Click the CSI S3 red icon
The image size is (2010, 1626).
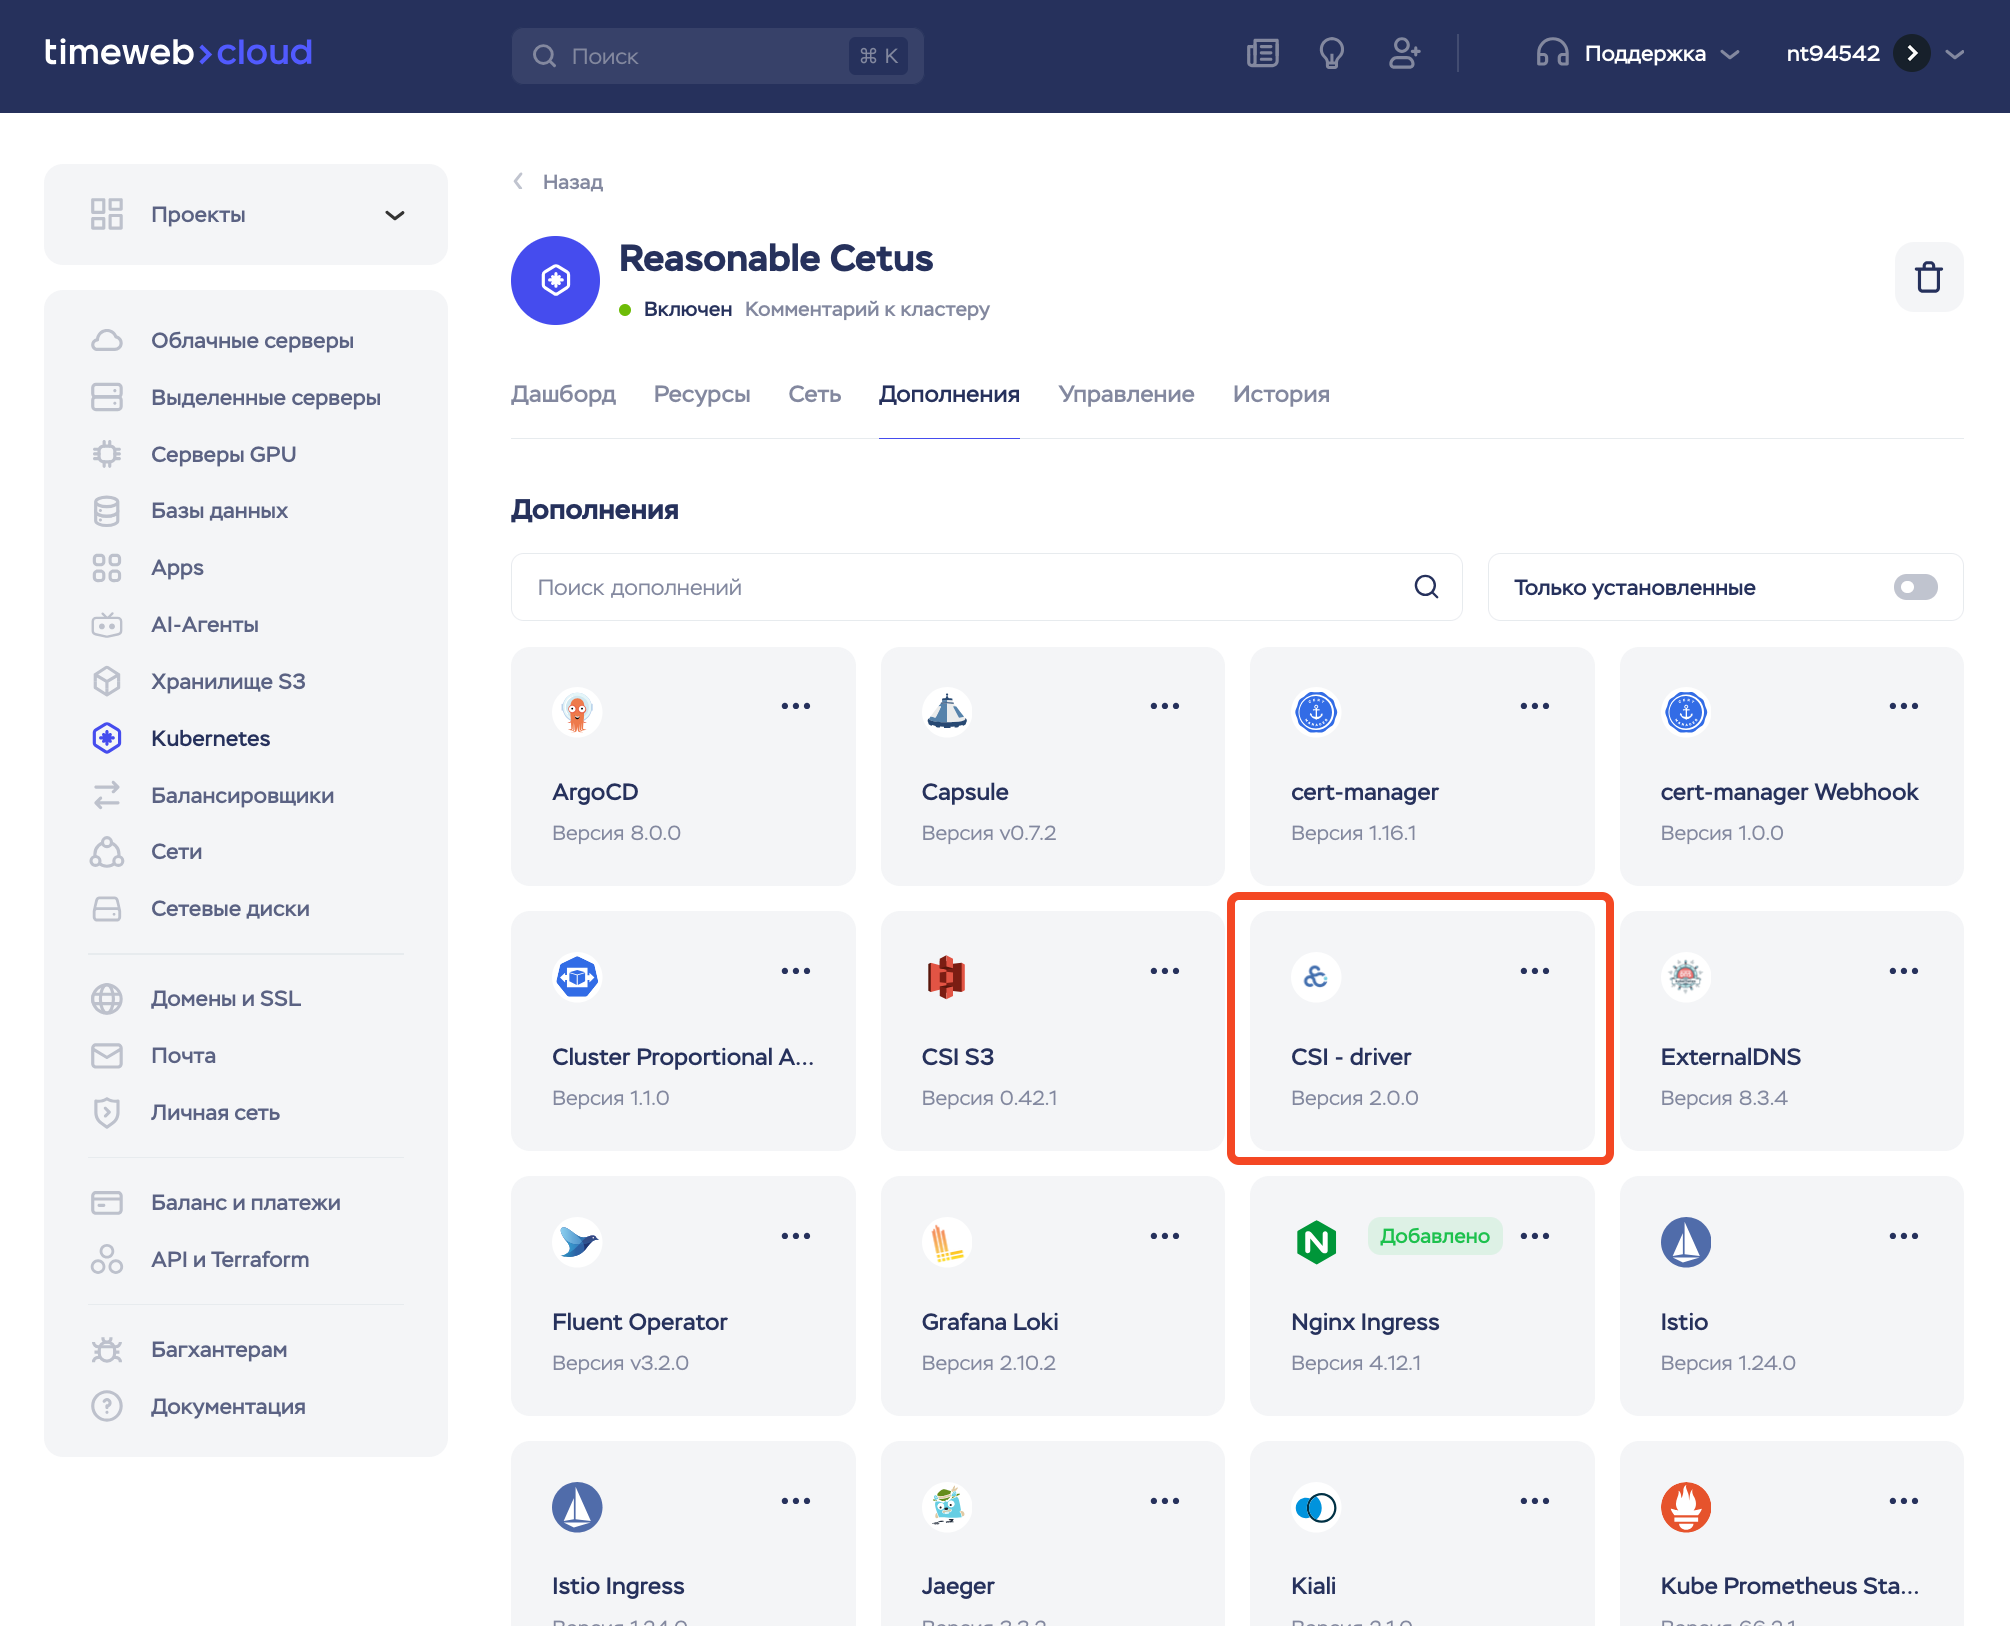coord(947,977)
